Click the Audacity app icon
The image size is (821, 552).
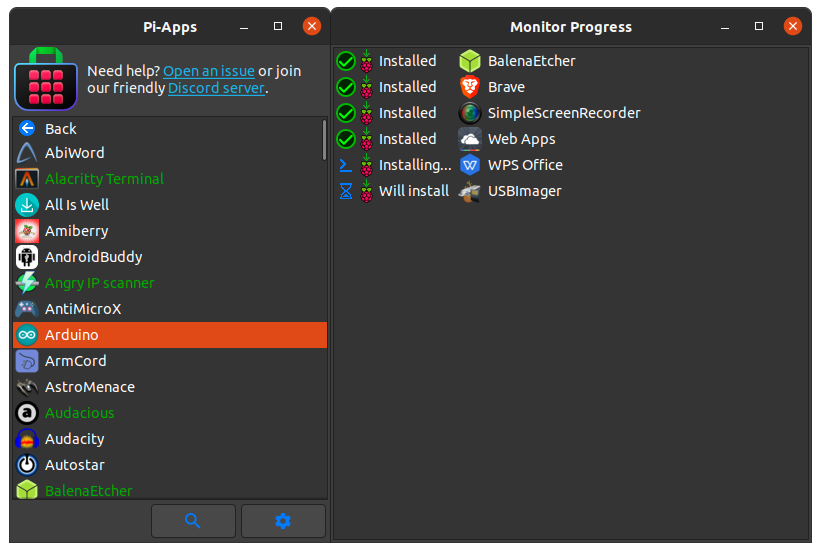[27, 439]
